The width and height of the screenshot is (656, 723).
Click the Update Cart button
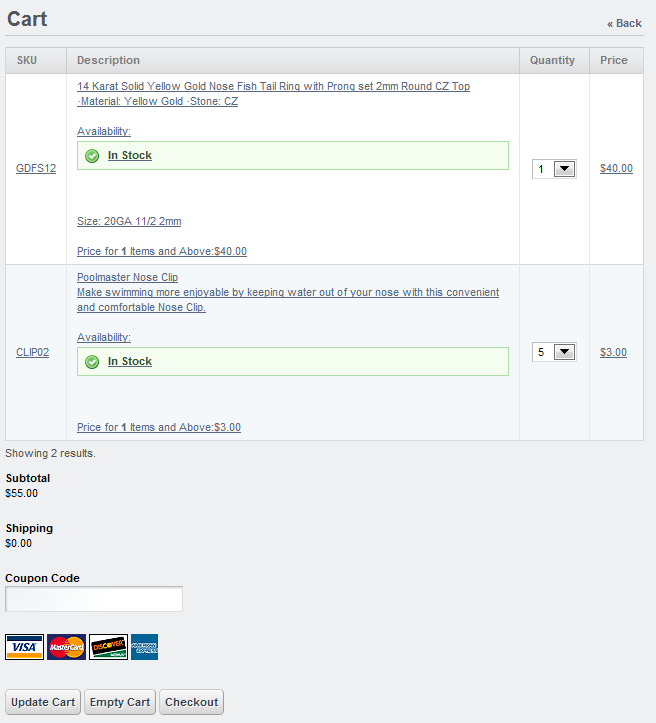coord(43,702)
